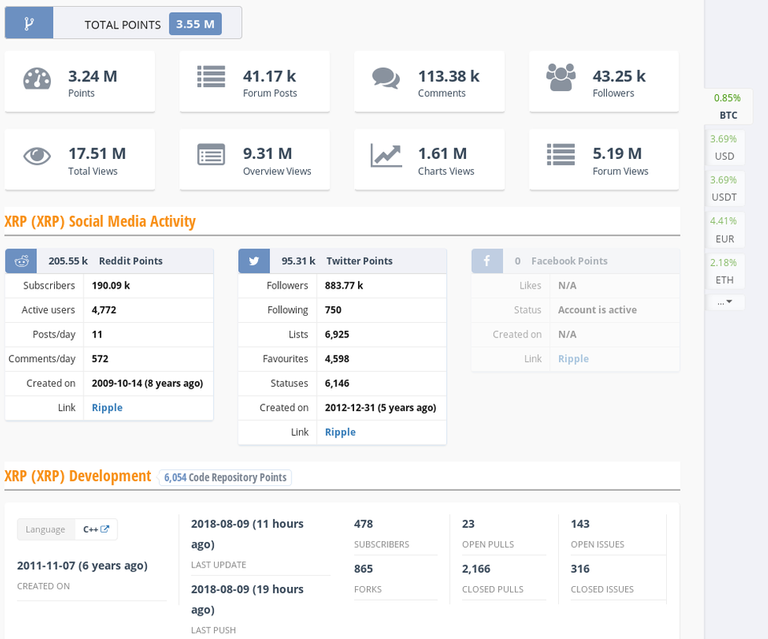This screenshot has width=768, height=639.
Task: Click the Following value 750
Action: [333, 310]
